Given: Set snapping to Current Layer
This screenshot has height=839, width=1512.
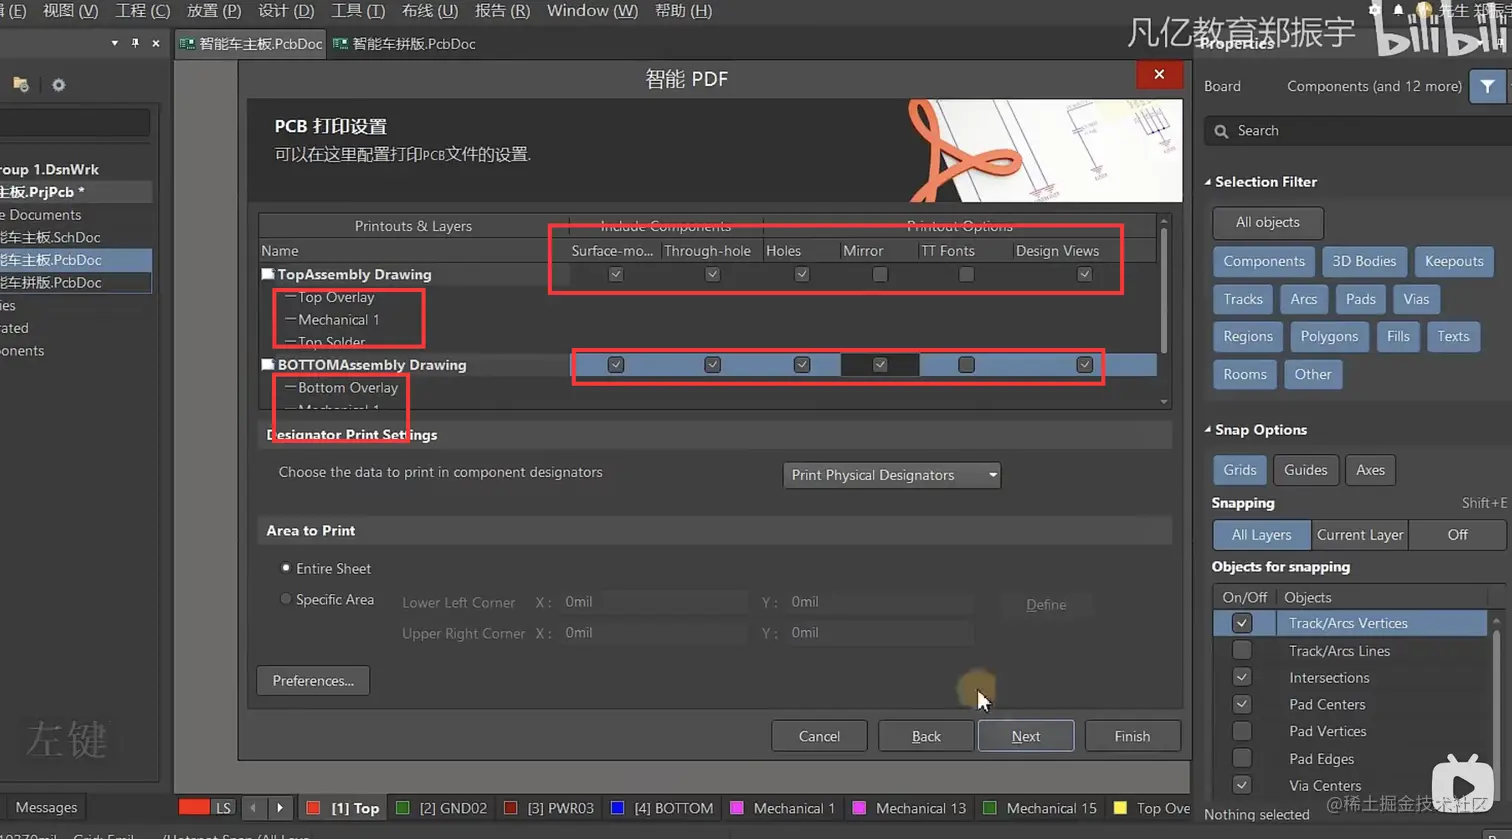Looking at the screenshot, I should 1360,535.
